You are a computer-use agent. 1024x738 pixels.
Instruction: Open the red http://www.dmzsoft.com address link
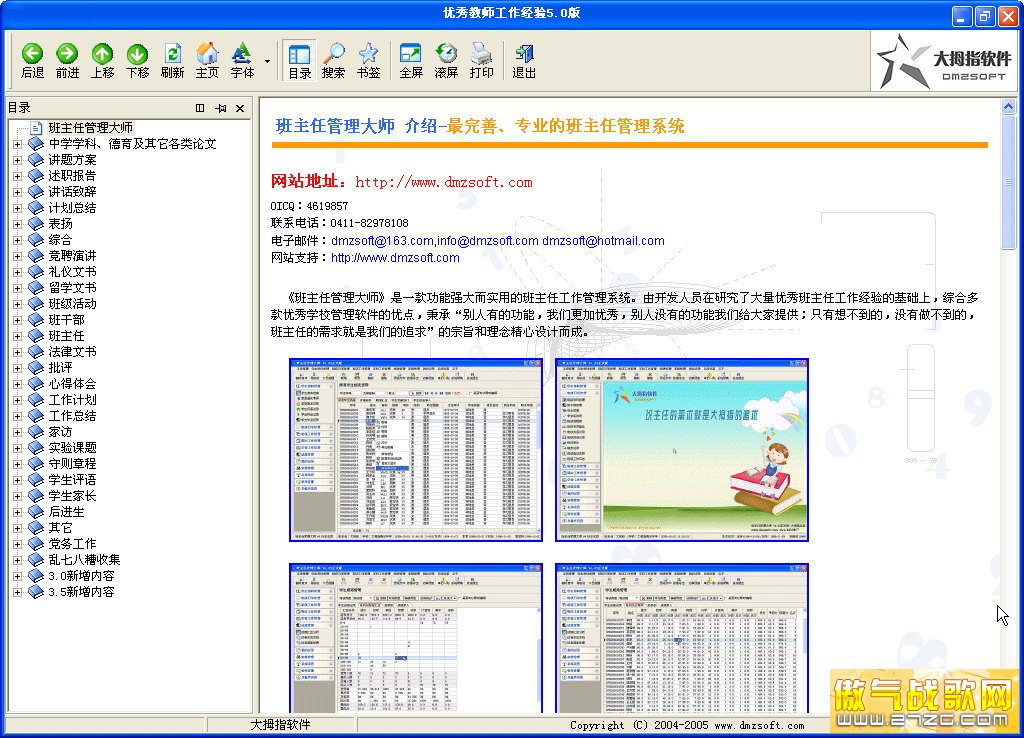[443, 182]
